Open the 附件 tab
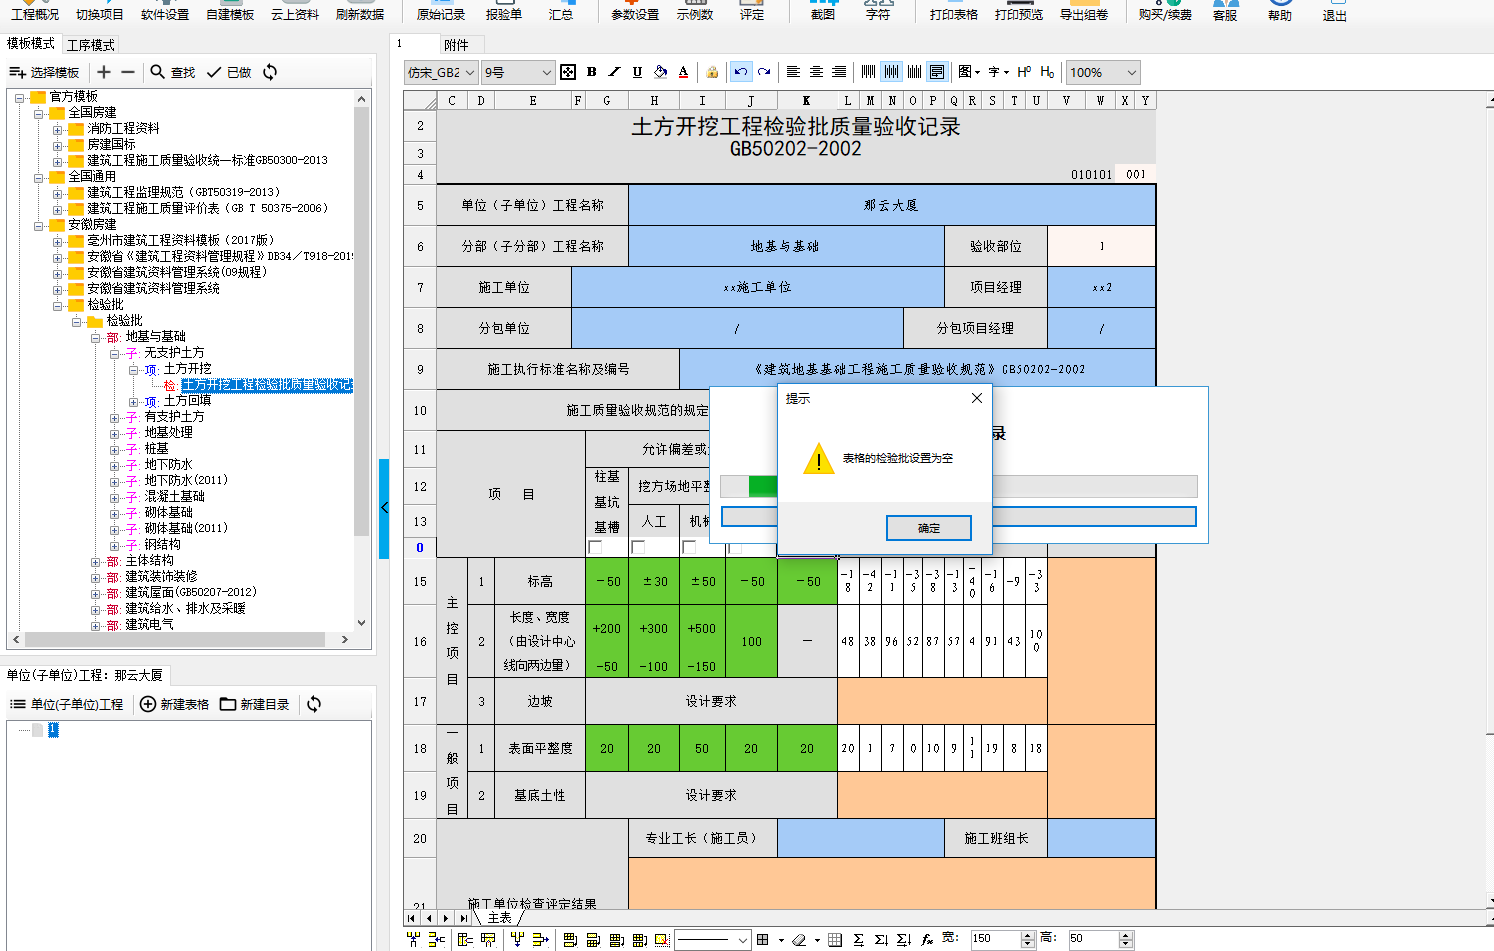 click(456, 45)
